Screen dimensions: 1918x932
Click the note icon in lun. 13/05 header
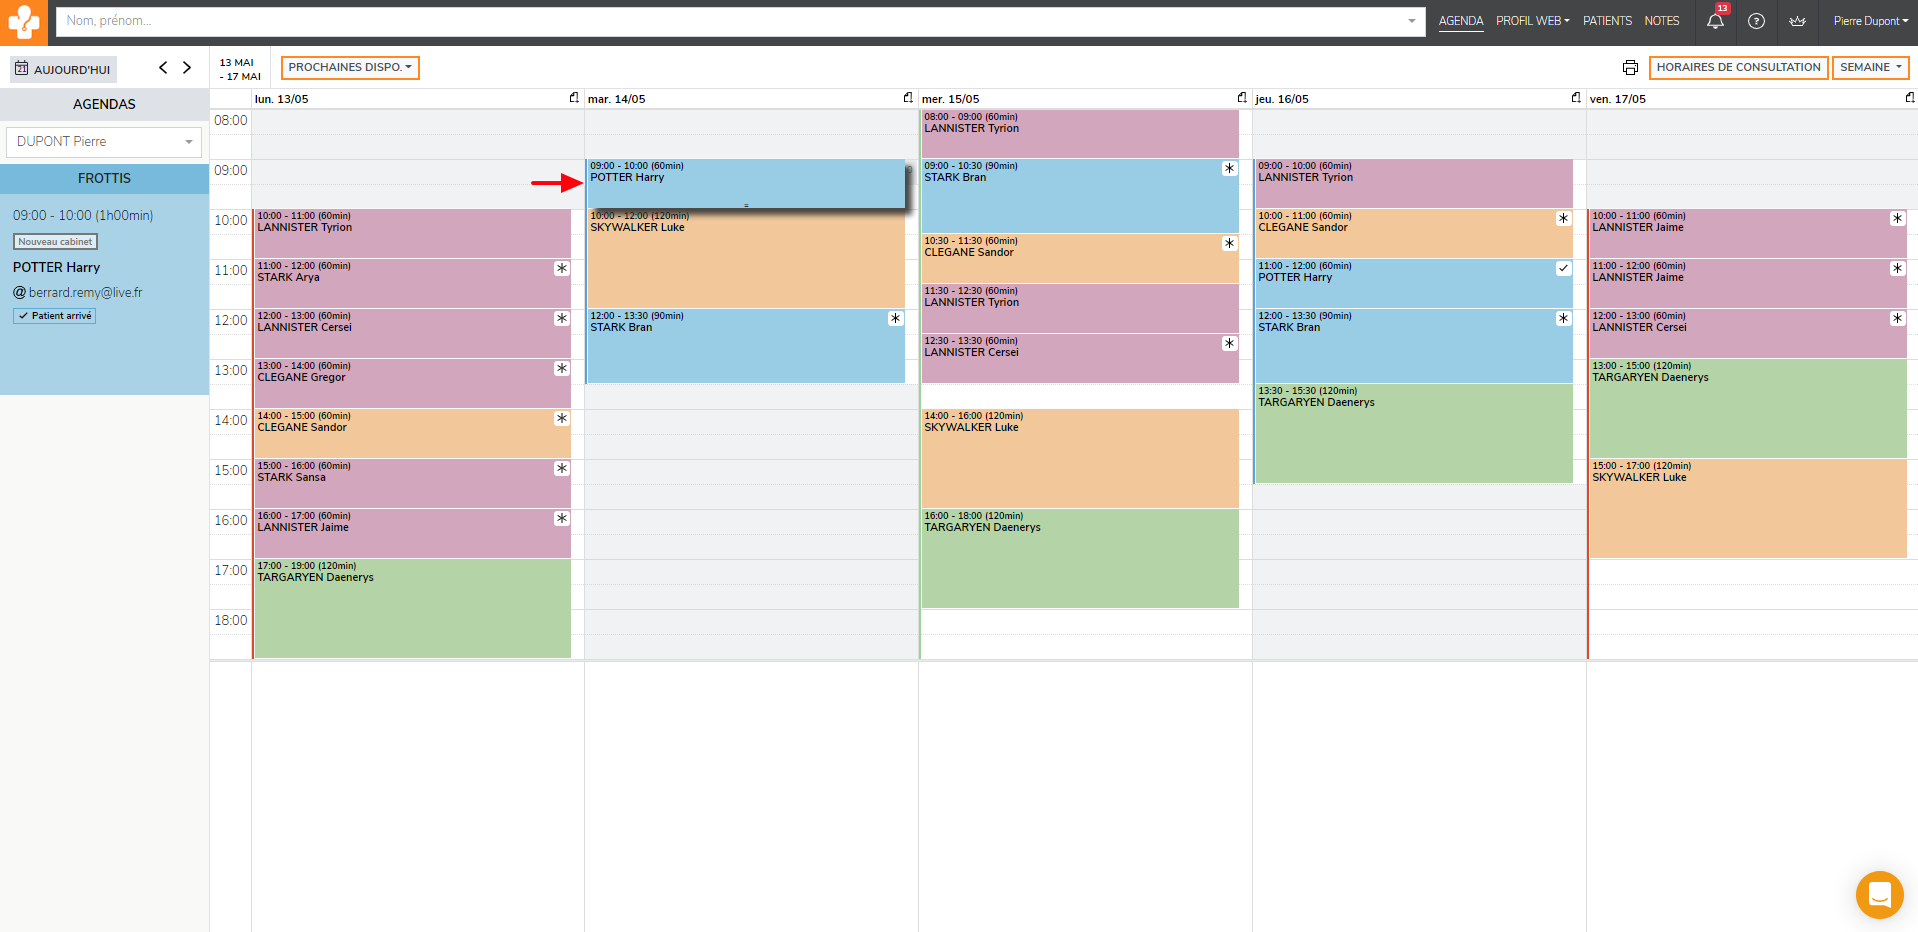[x=574, y=98]
